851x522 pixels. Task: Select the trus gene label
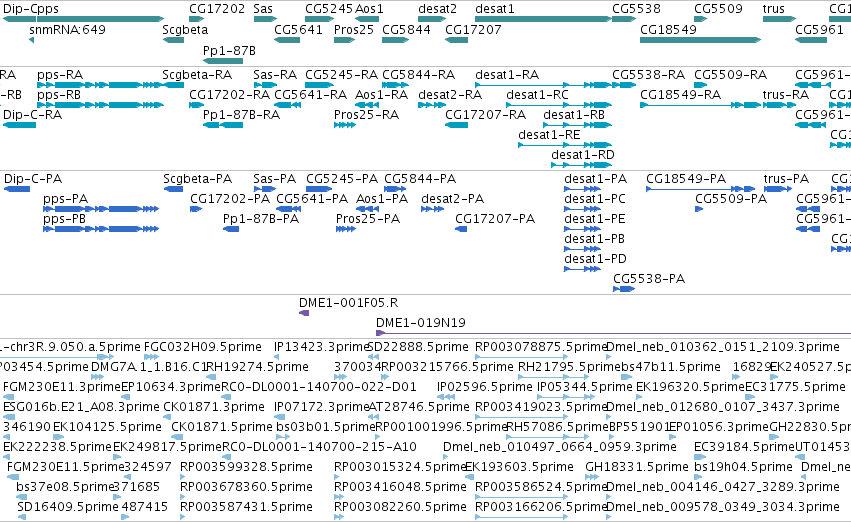click(x=773, y=9)
